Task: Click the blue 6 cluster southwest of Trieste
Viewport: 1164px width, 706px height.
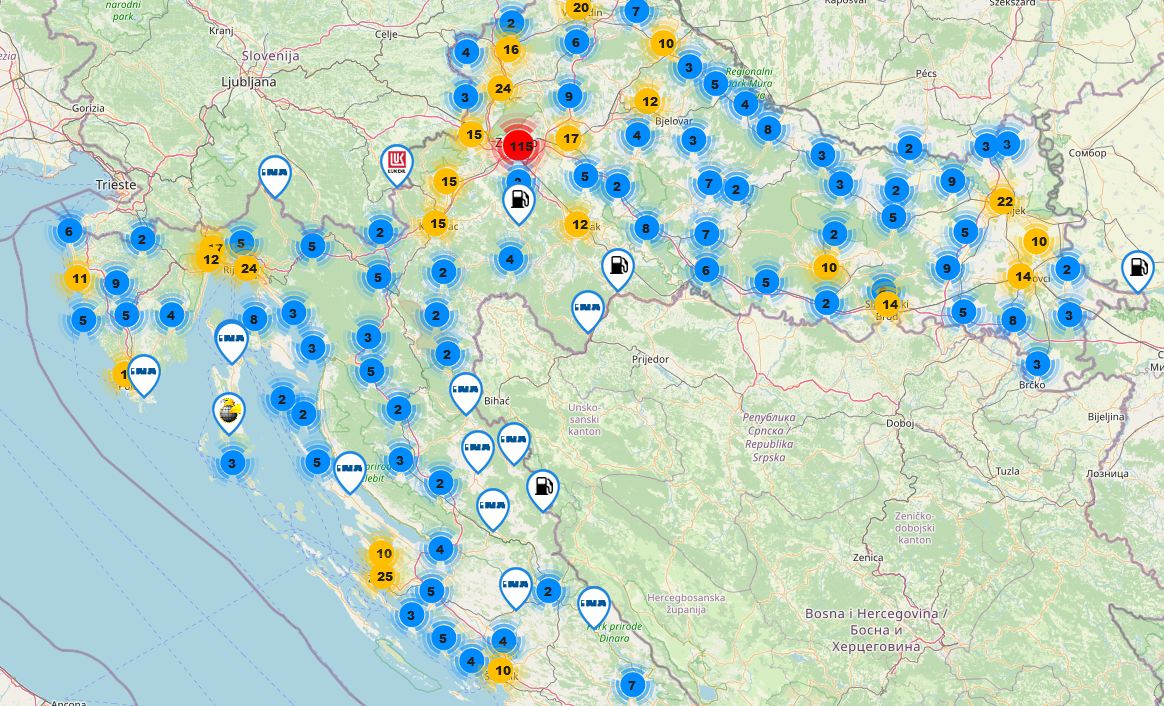Action: (x=68, y=232)
